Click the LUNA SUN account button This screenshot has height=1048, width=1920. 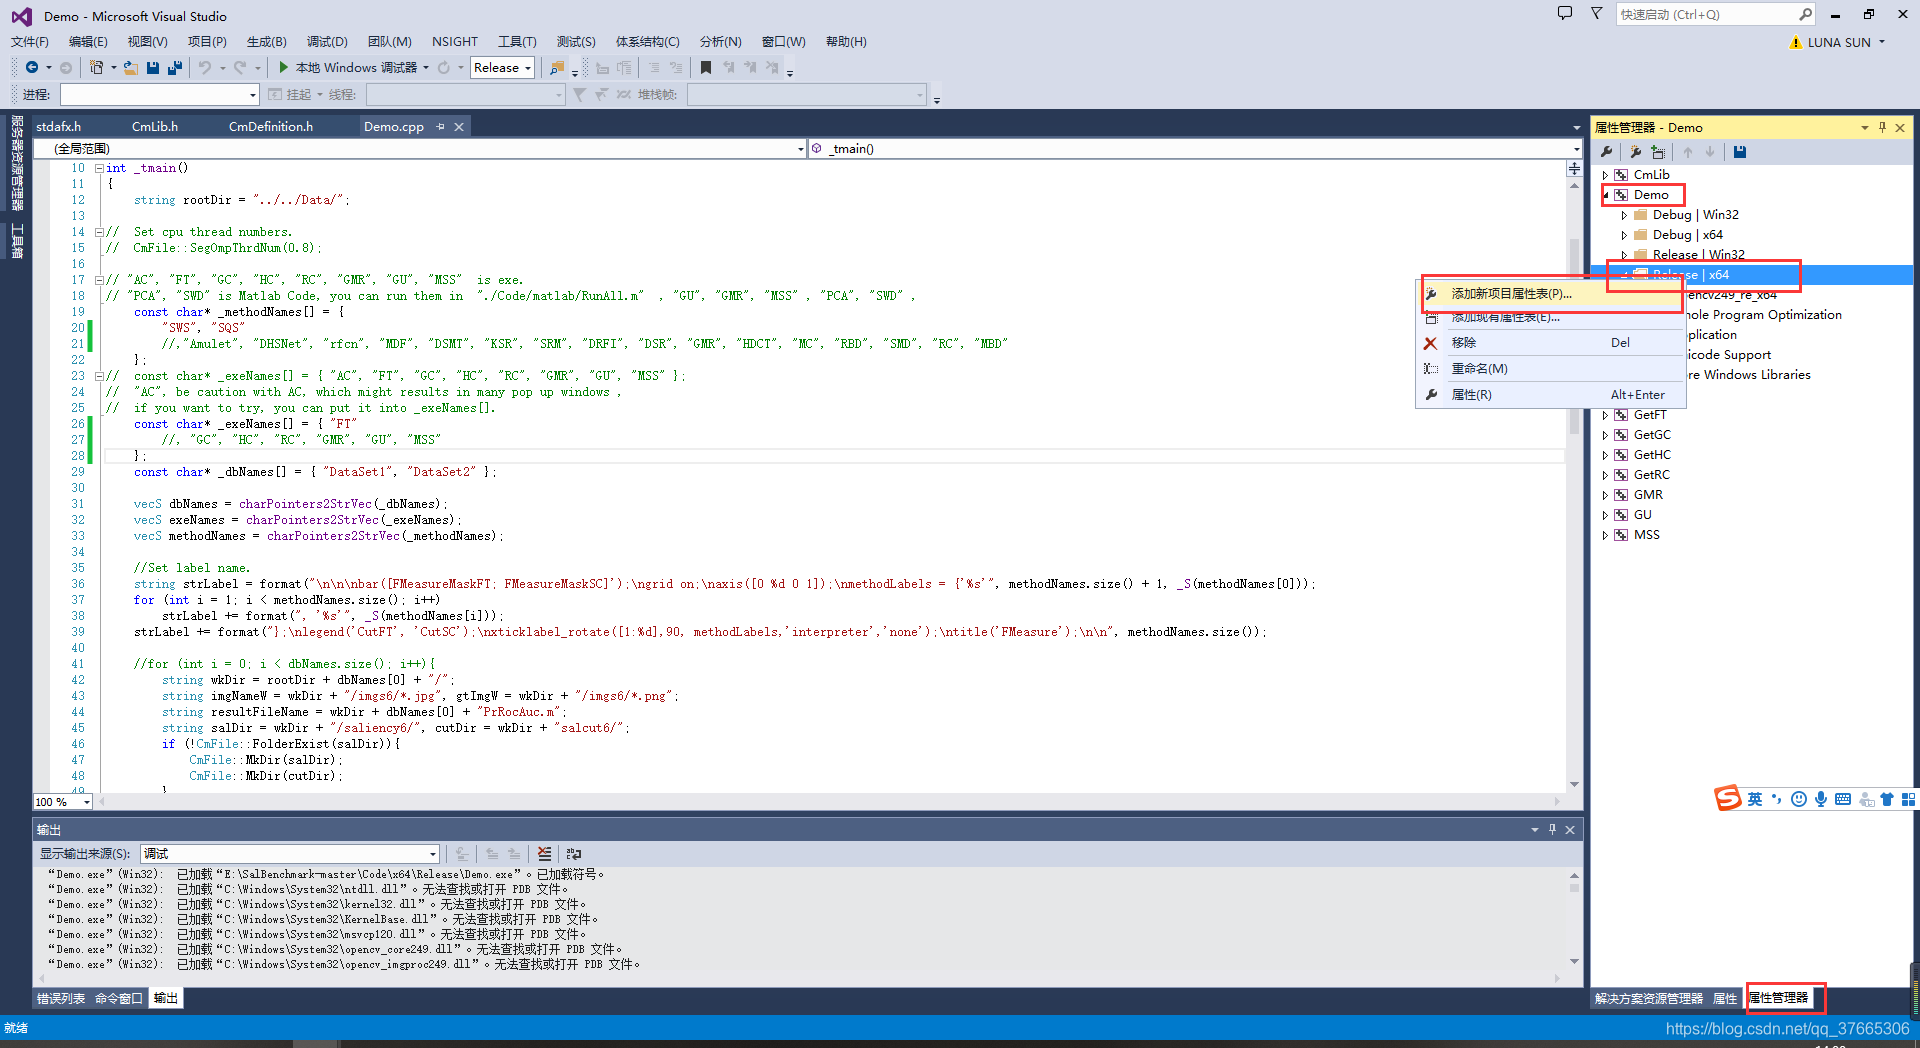tap(1838, 43)
